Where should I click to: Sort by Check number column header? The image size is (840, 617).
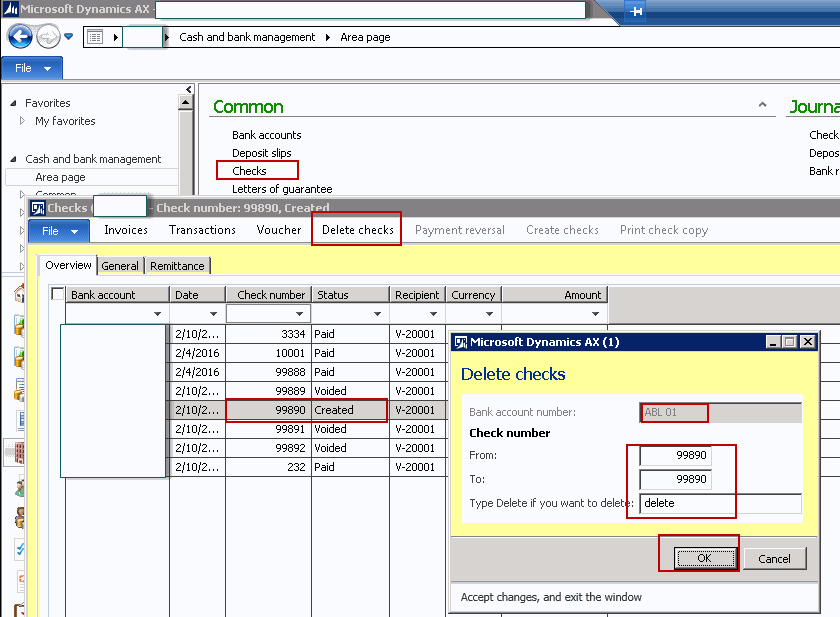pyautogui.click(x=268, y=295)
